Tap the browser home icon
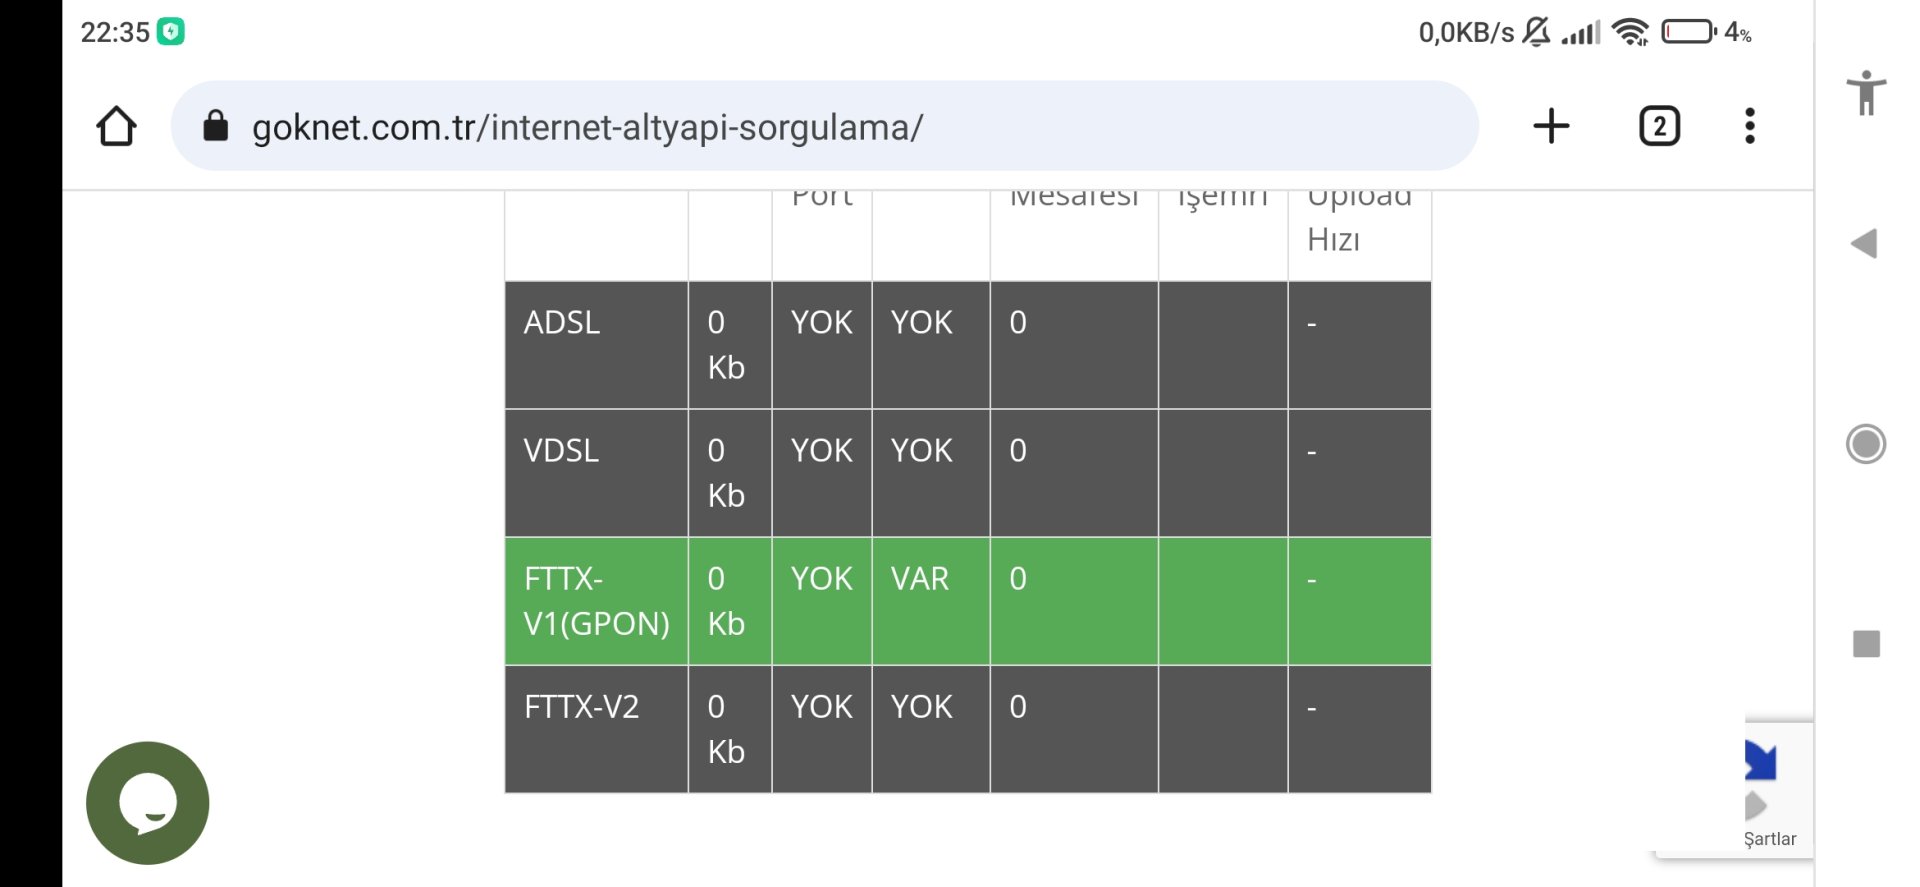The width and height of the screenshot is (1920, 887). click(116, 127)
